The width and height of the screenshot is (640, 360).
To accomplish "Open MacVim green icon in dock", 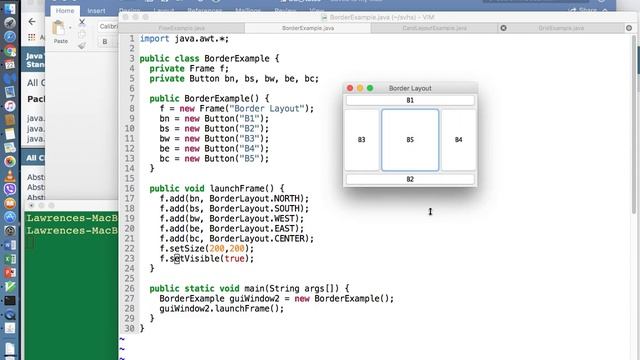I will point(10,287).
